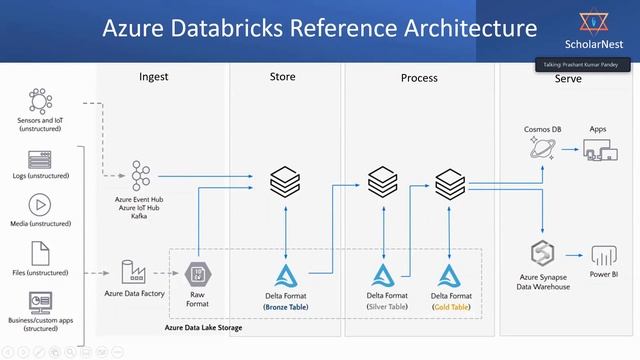This screenshot has width=640, height=360.
Task: Click the "Process" column heading
Action: [x=419, y=78]
